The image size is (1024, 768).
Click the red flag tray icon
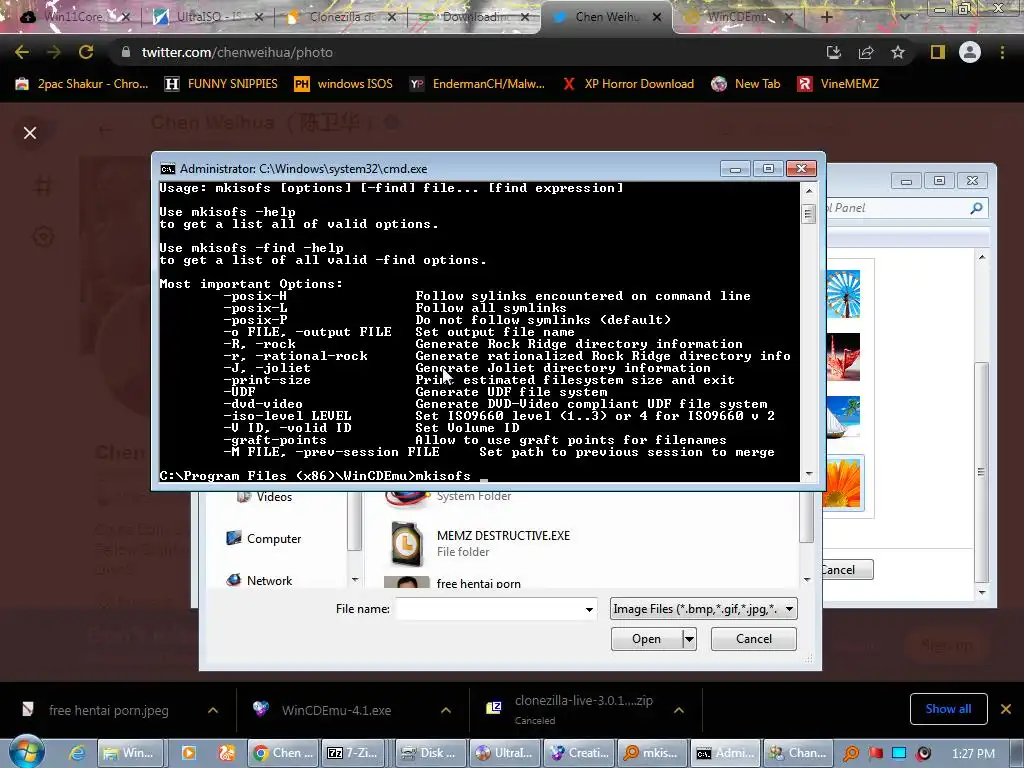(x=875, y=754)
